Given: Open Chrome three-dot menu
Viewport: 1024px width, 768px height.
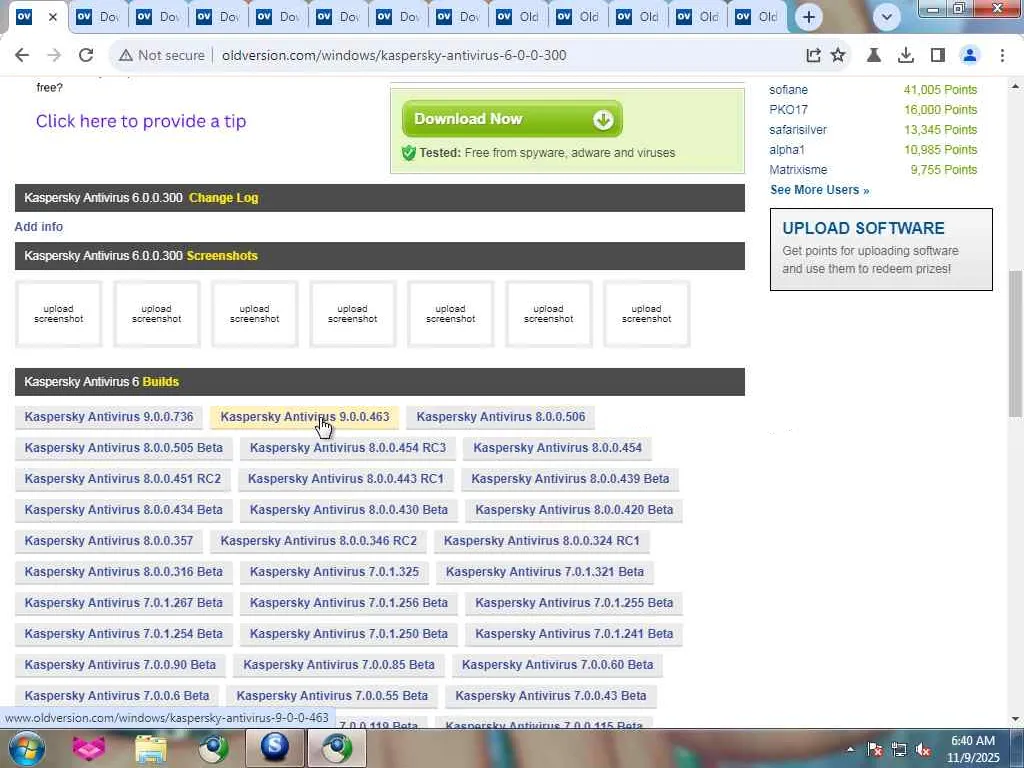Looking at the screenshot, I should tap(1002, 56).
